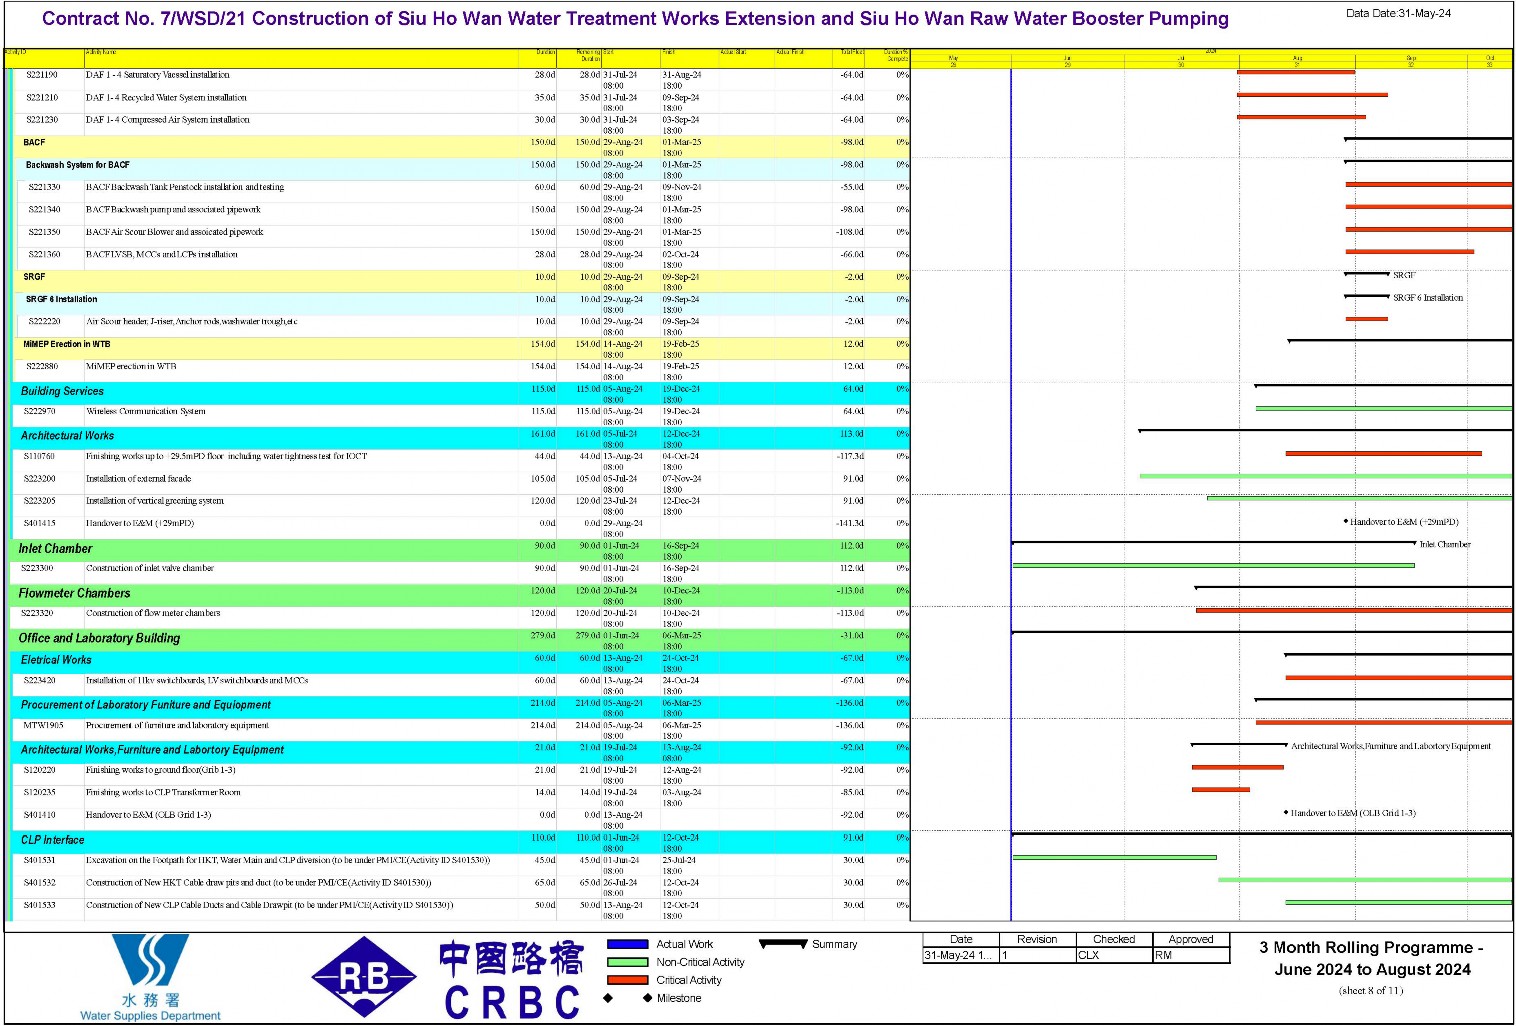Click the blue Actual Work legend swatch

(x=627, y=944)
